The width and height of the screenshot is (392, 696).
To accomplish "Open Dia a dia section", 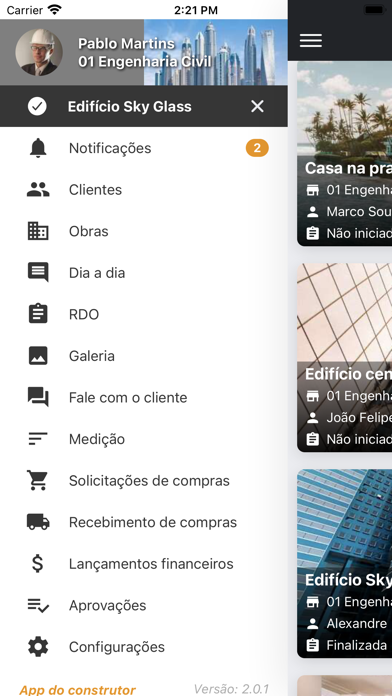I will [144, 273].
